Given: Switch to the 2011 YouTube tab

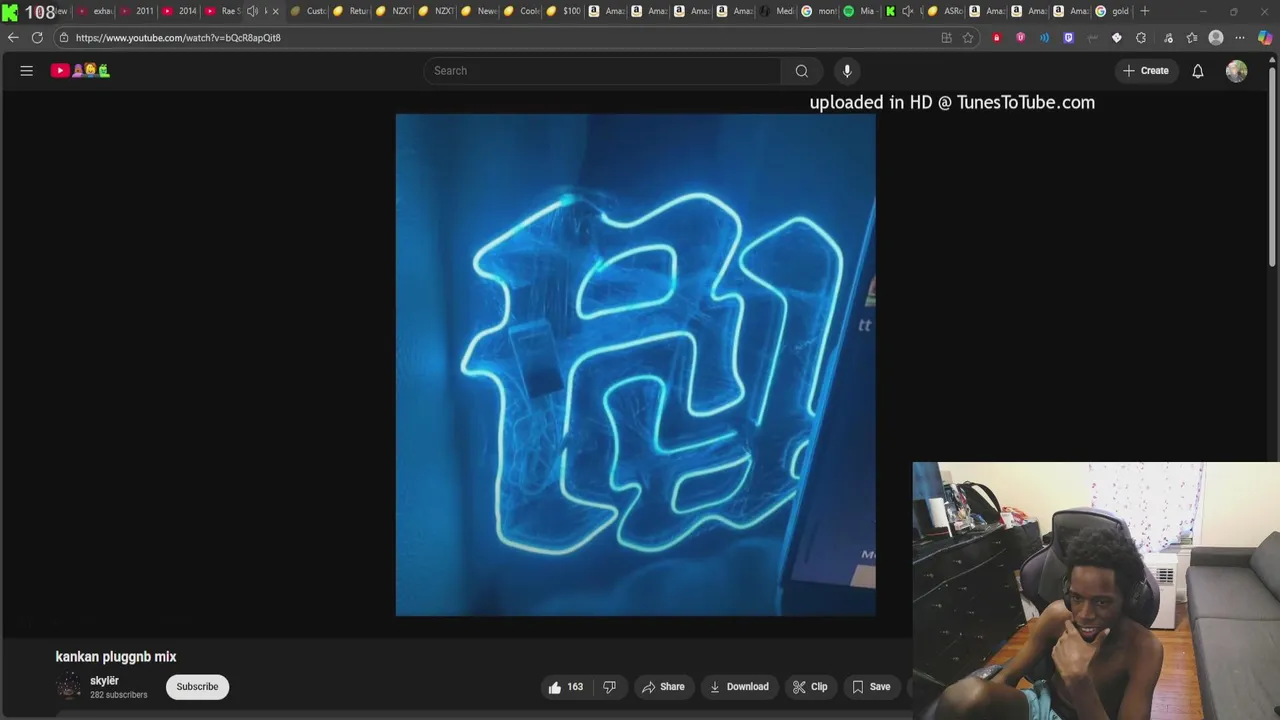Looking at the screenshot, I should [x=138, y=11].
